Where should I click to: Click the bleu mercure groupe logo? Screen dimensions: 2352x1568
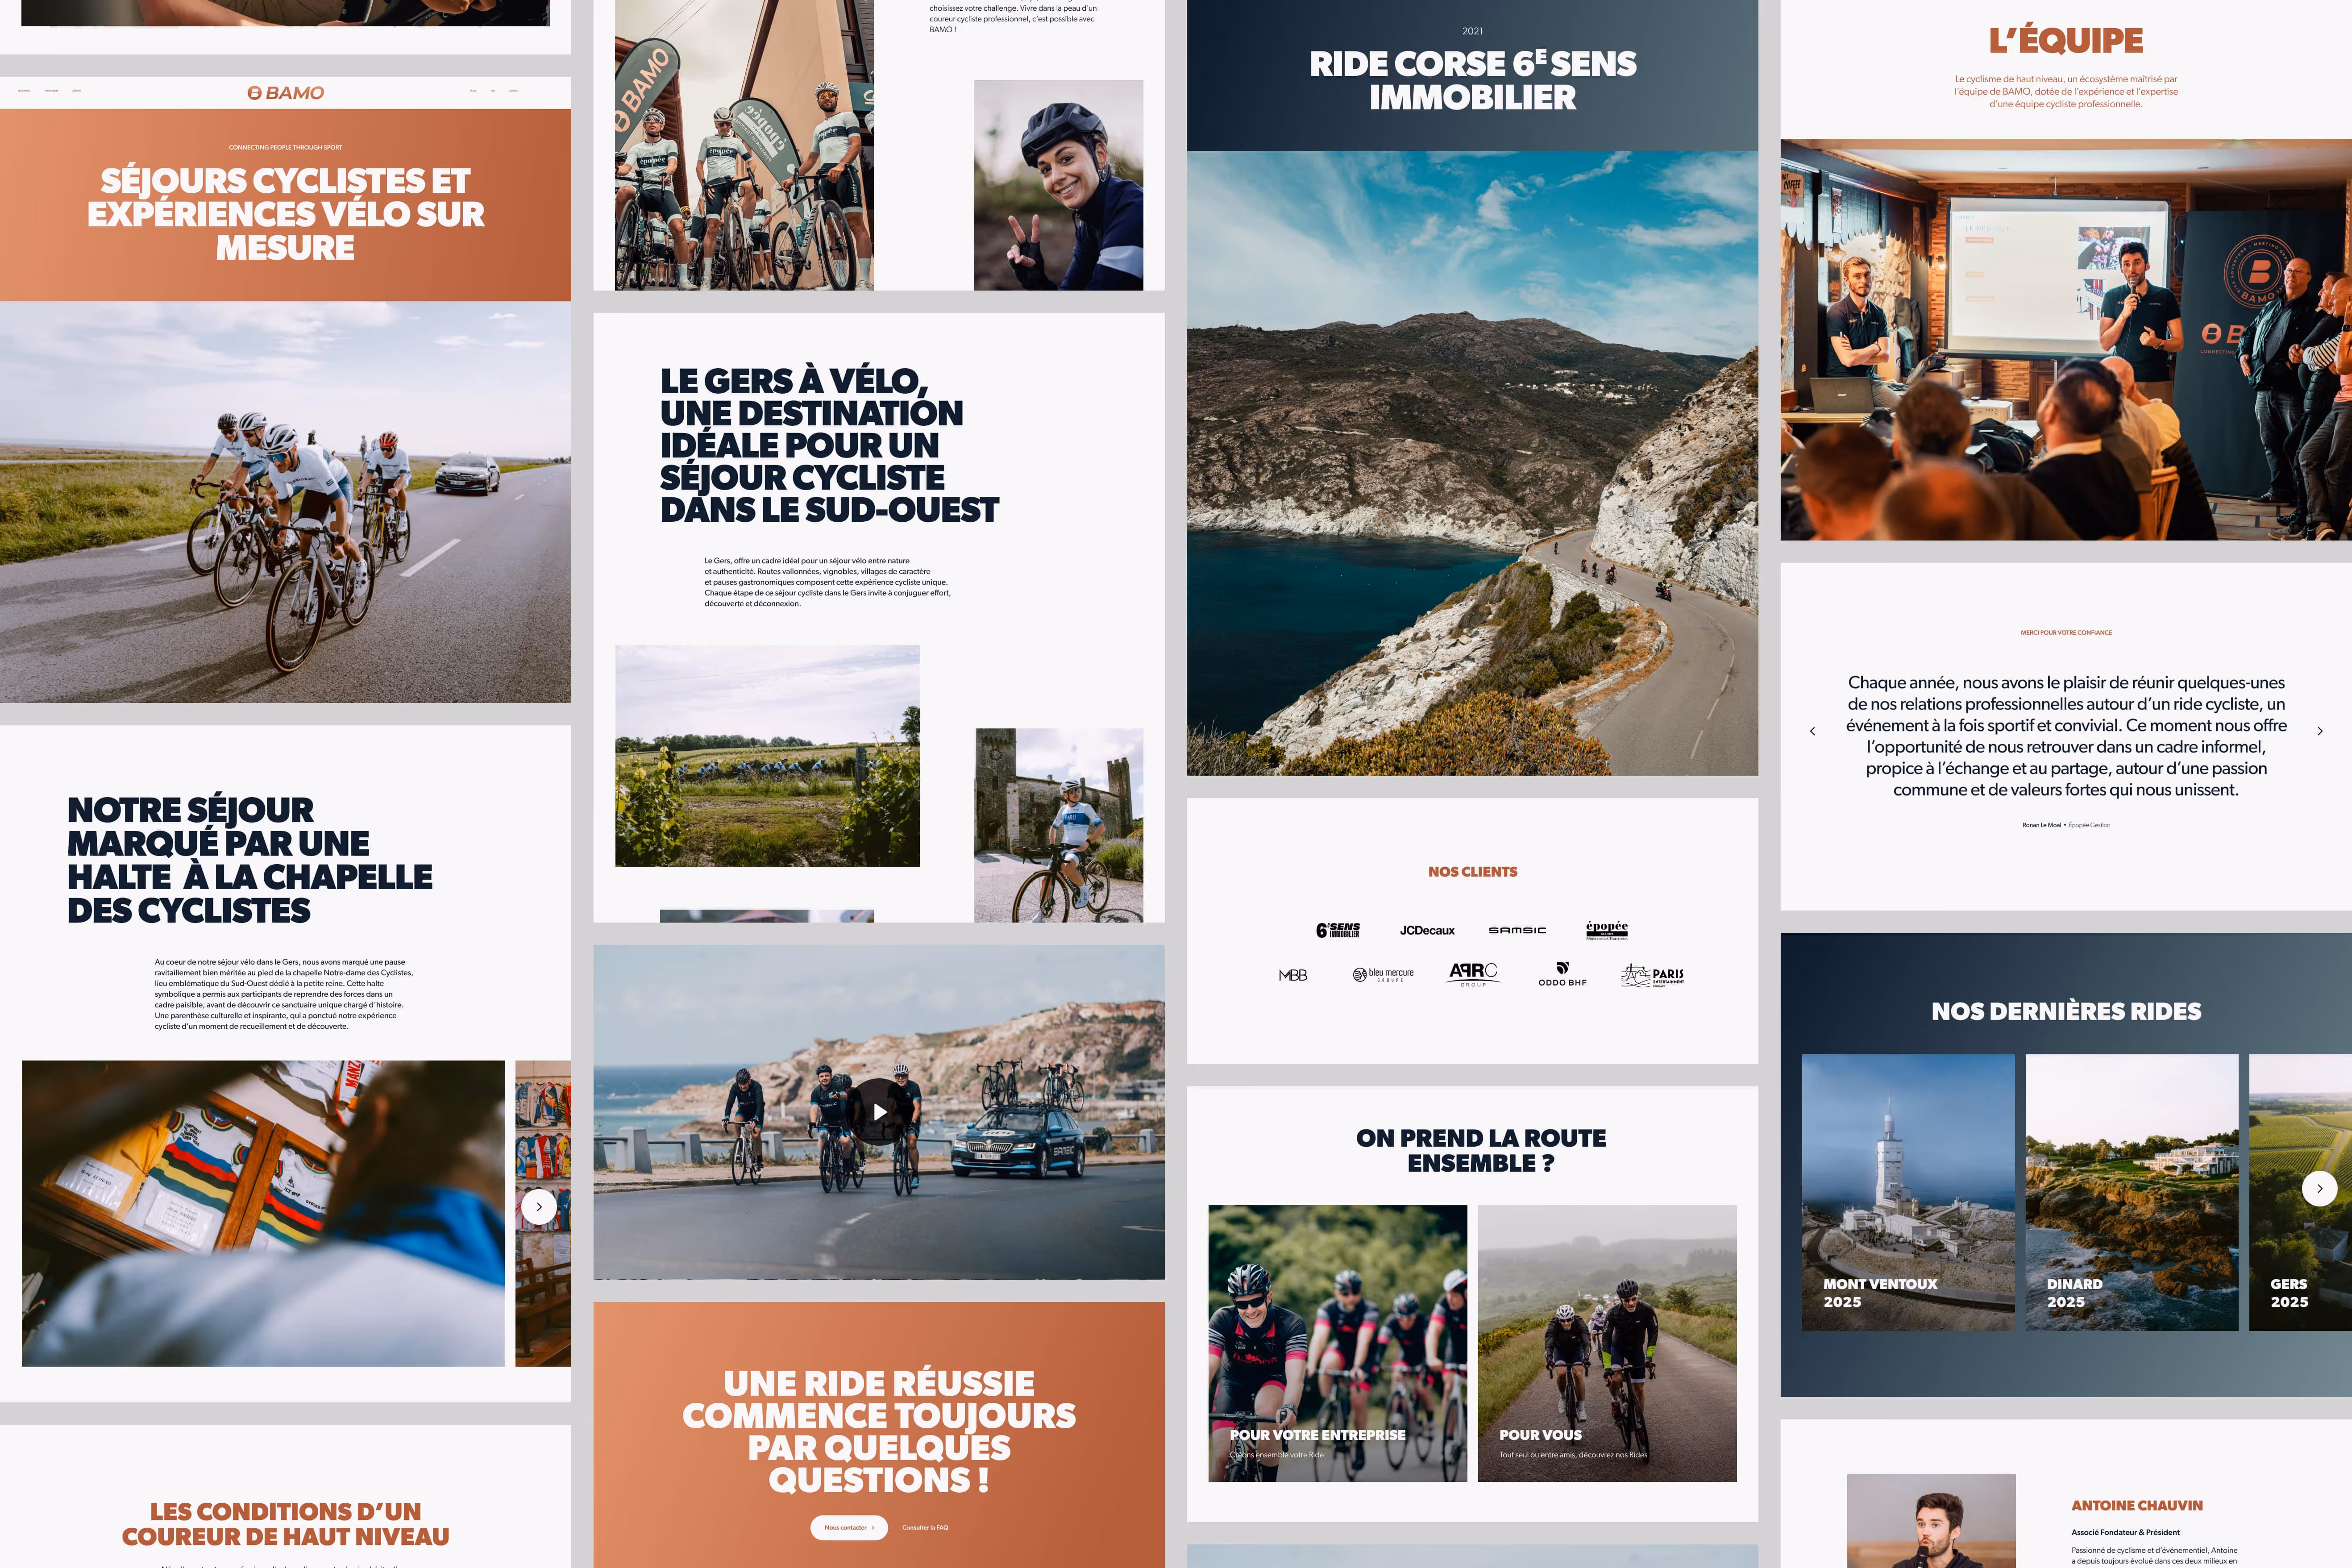click(1383, 975)
